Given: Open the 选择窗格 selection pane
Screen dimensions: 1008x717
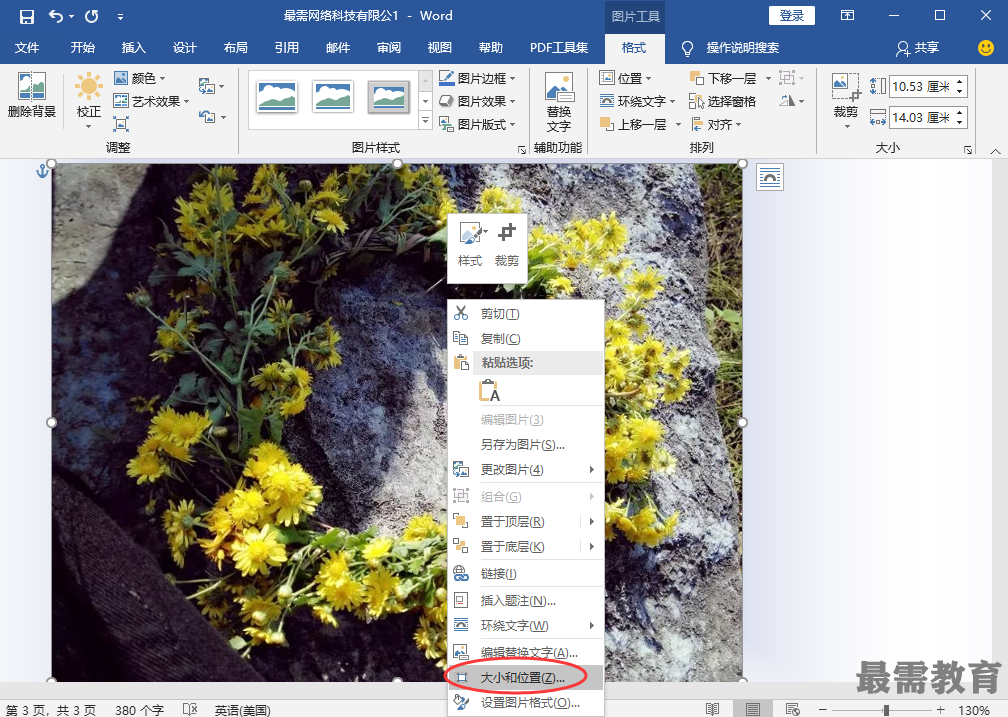Looking at the screenshot, I should pyautogui.click(x=723, y=102).
